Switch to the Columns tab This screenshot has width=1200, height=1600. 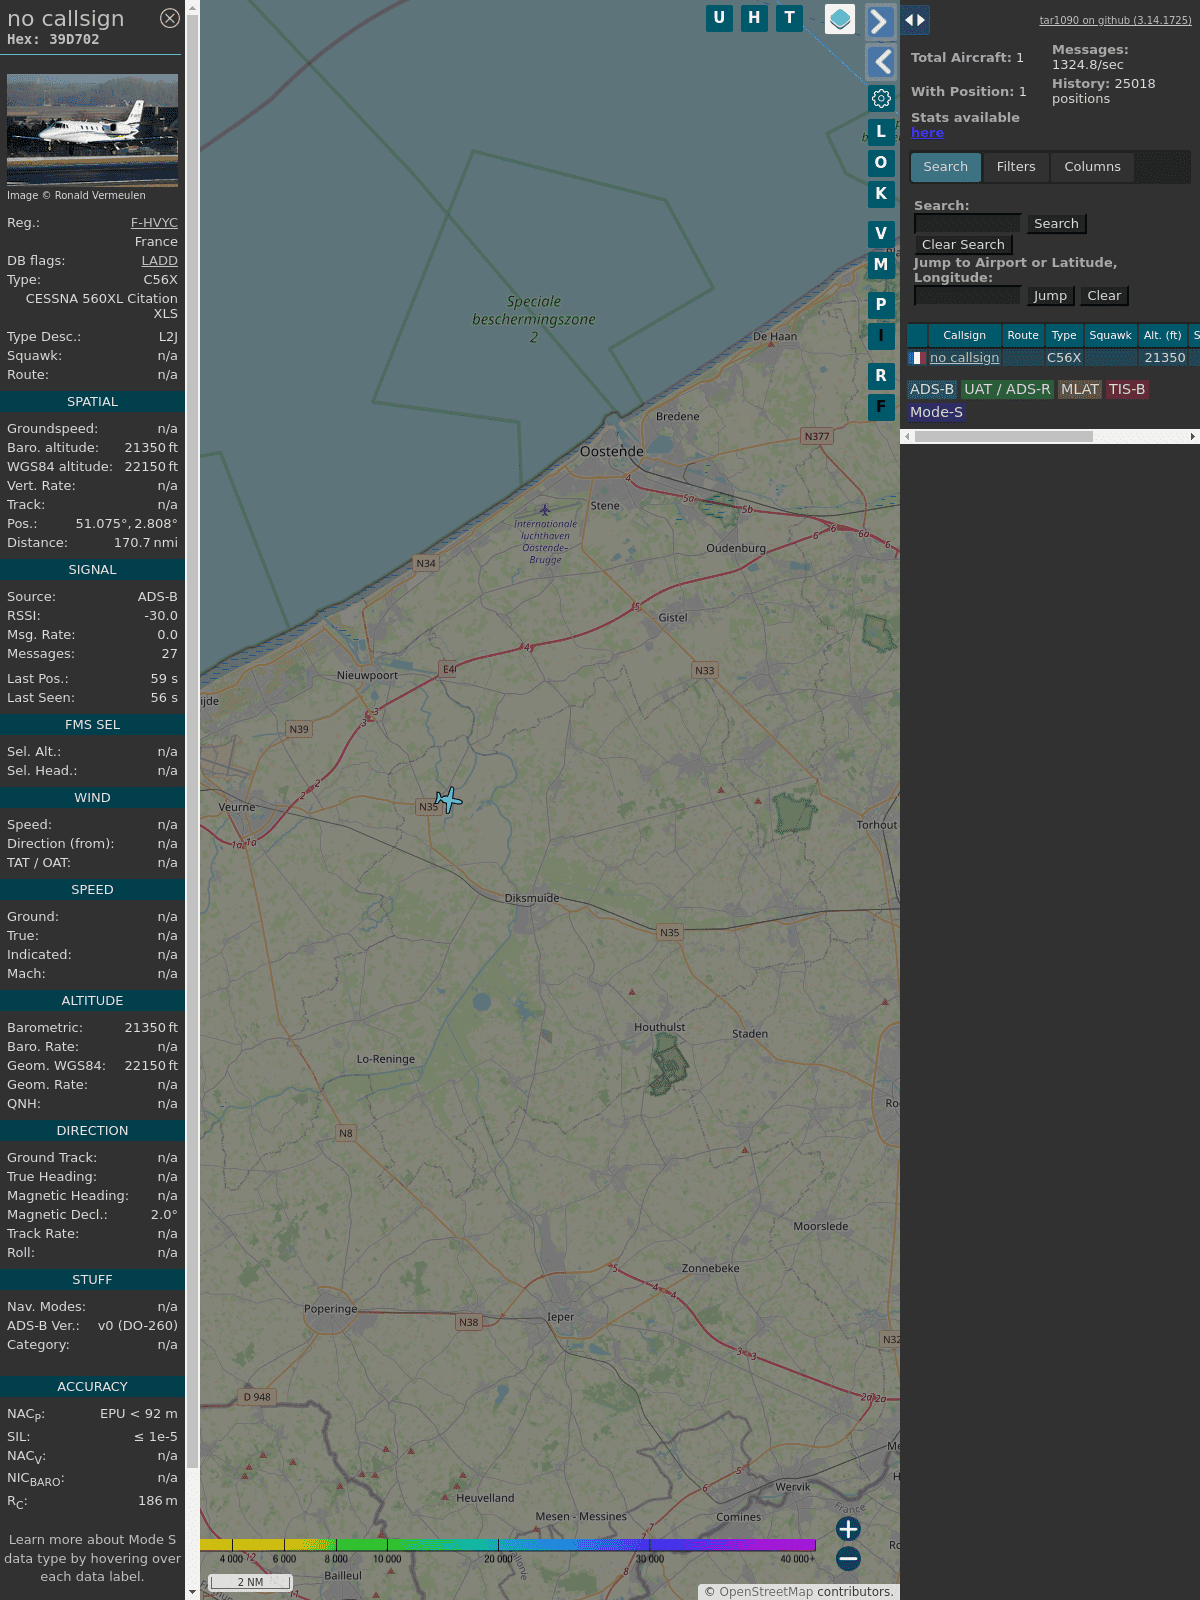pos(1092,167)
